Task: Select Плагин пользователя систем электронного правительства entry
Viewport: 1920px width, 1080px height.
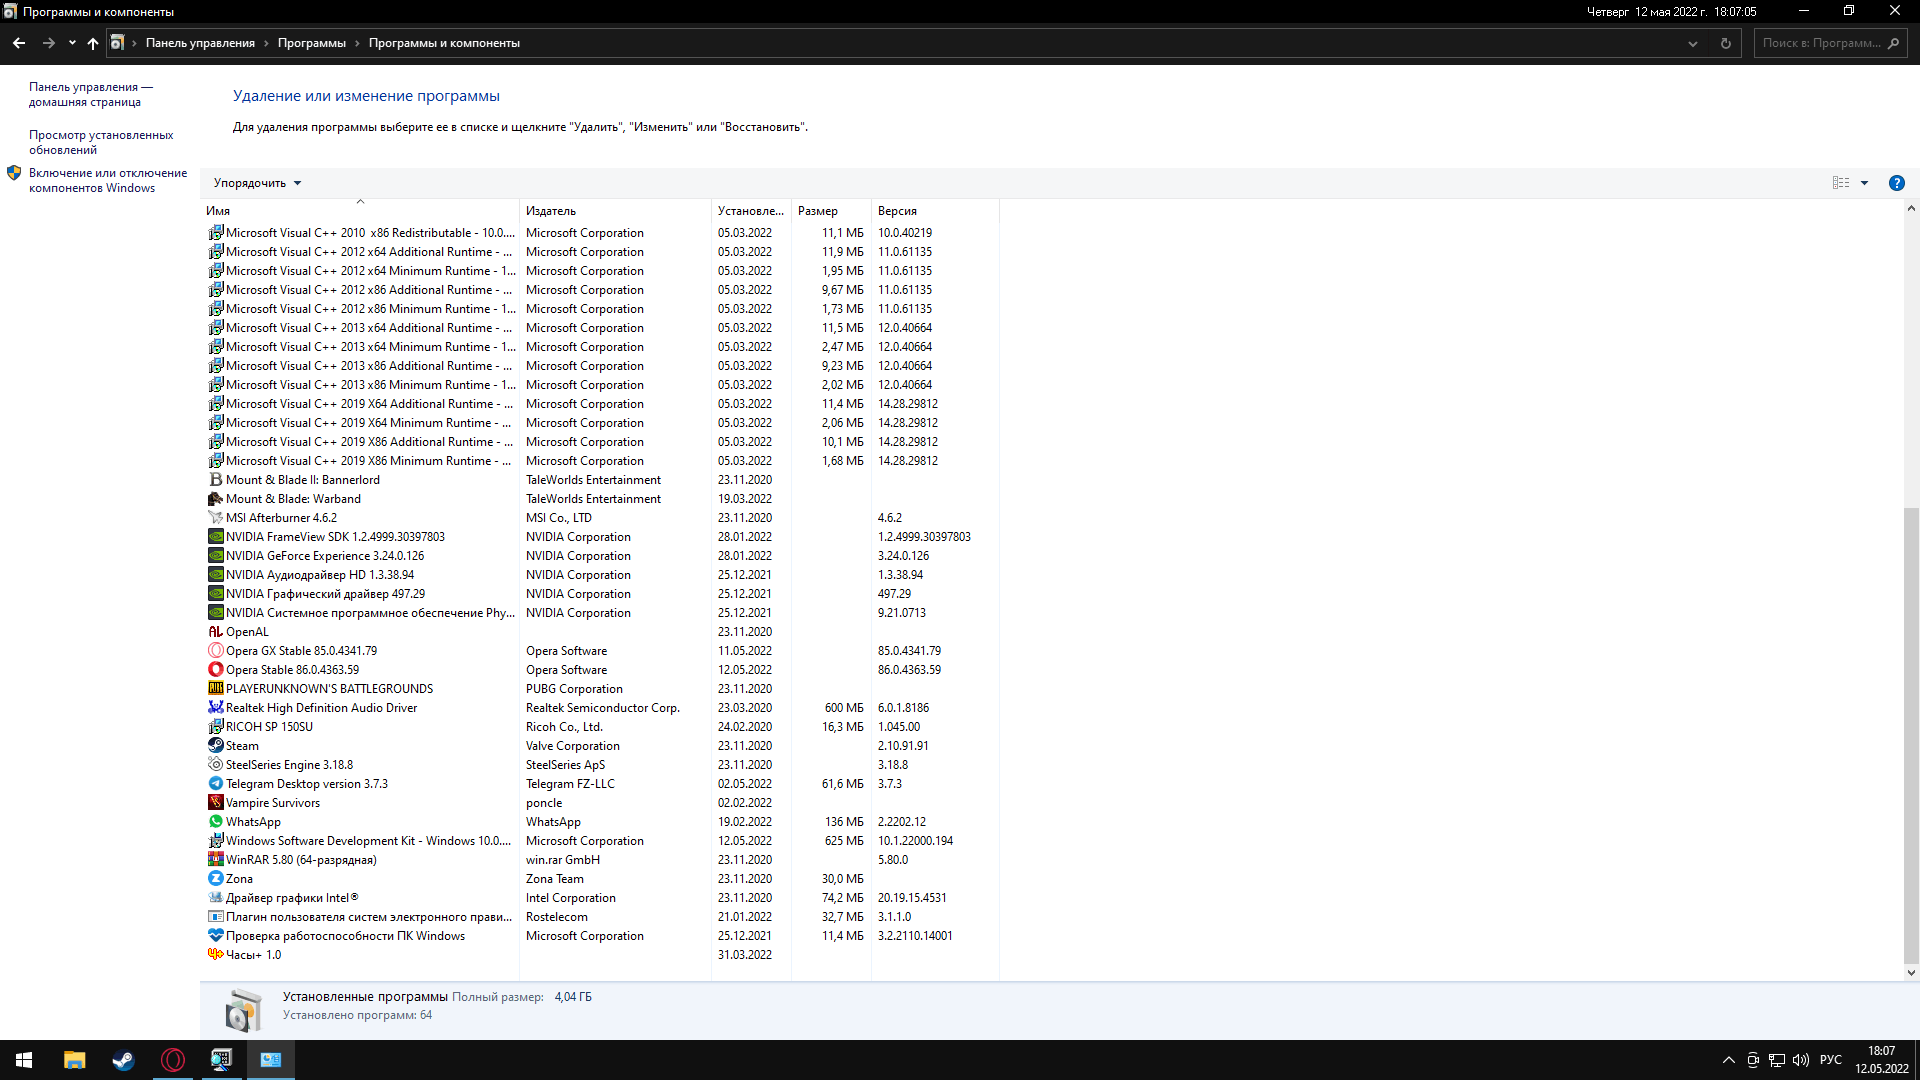Action: click(600, 917)
